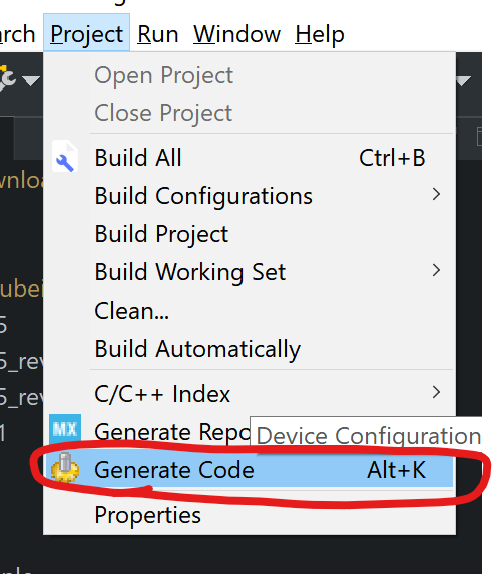Expand the Build Working Set submenu arrow

pos(436,270)
